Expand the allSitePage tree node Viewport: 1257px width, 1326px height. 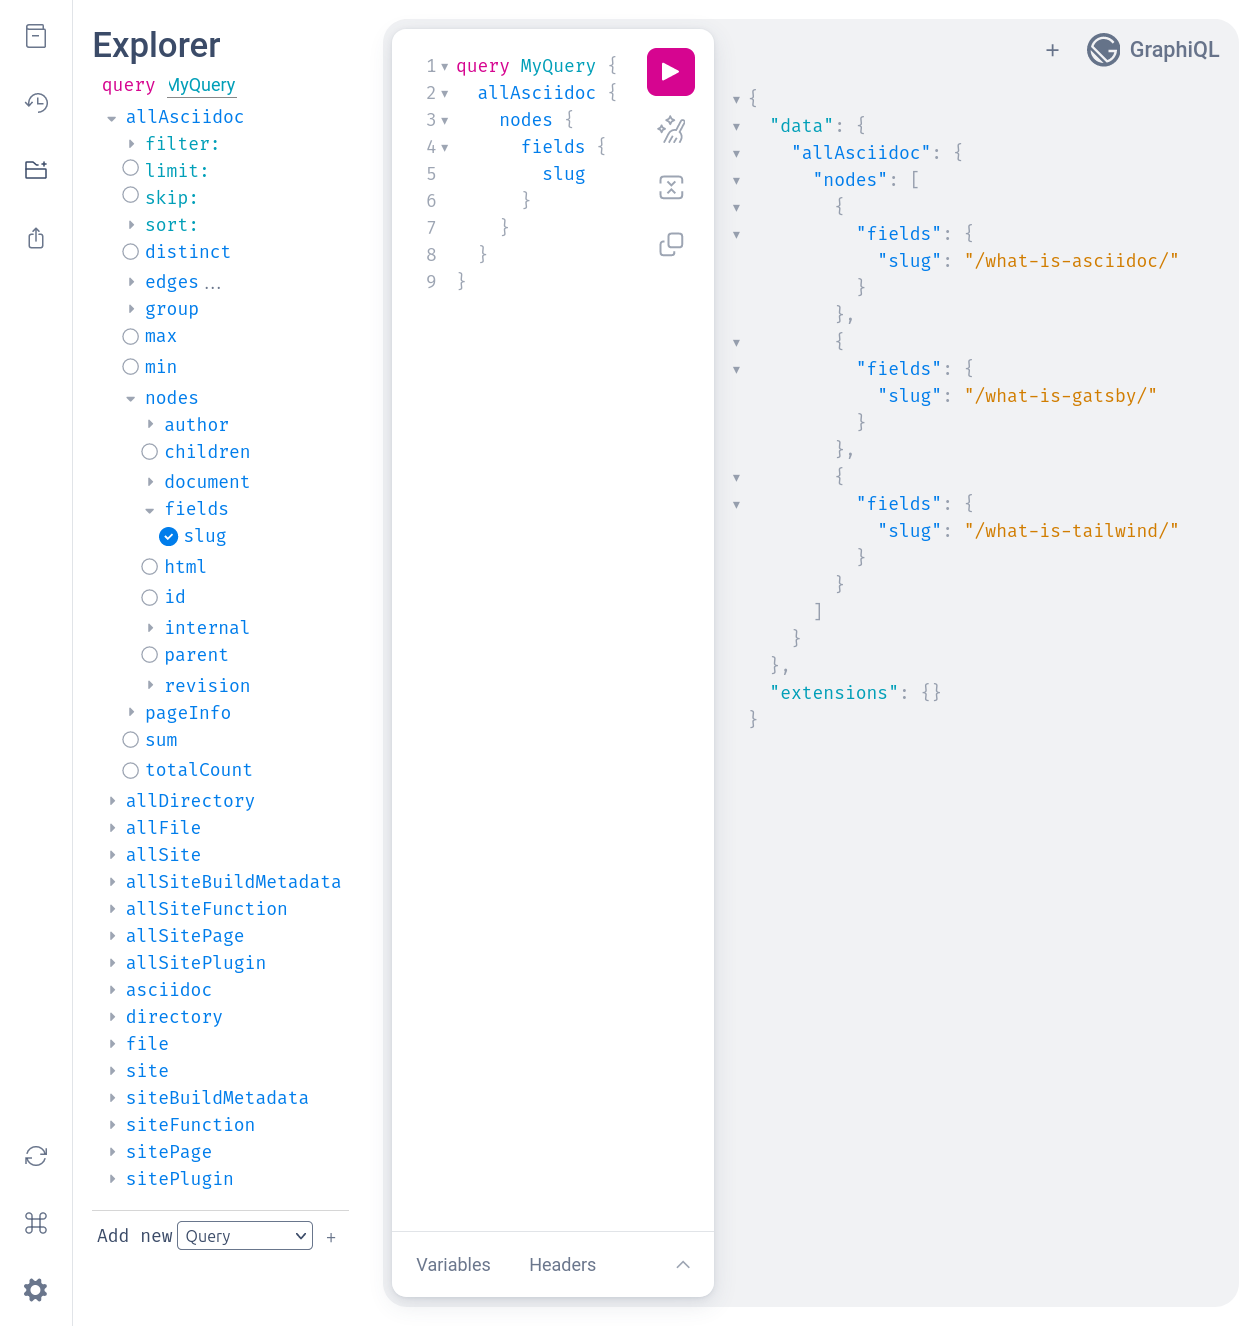click(x=113, y=936)
